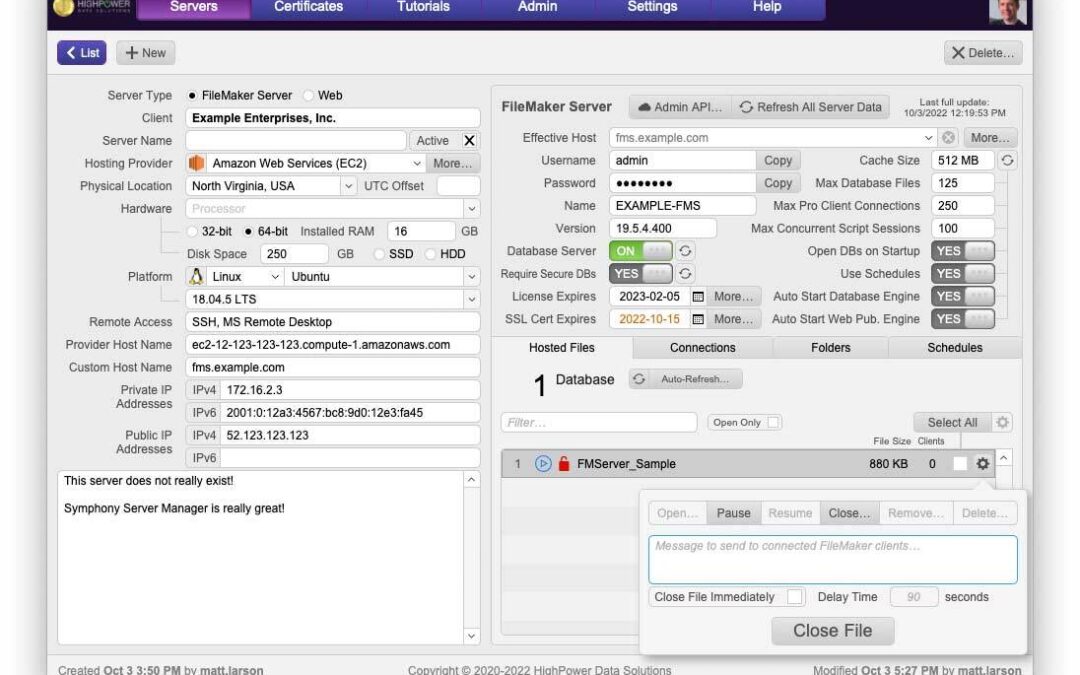Click the Amazon Web Services provider icon
The height and width of the screenshot is (675, 1080).
196,163
